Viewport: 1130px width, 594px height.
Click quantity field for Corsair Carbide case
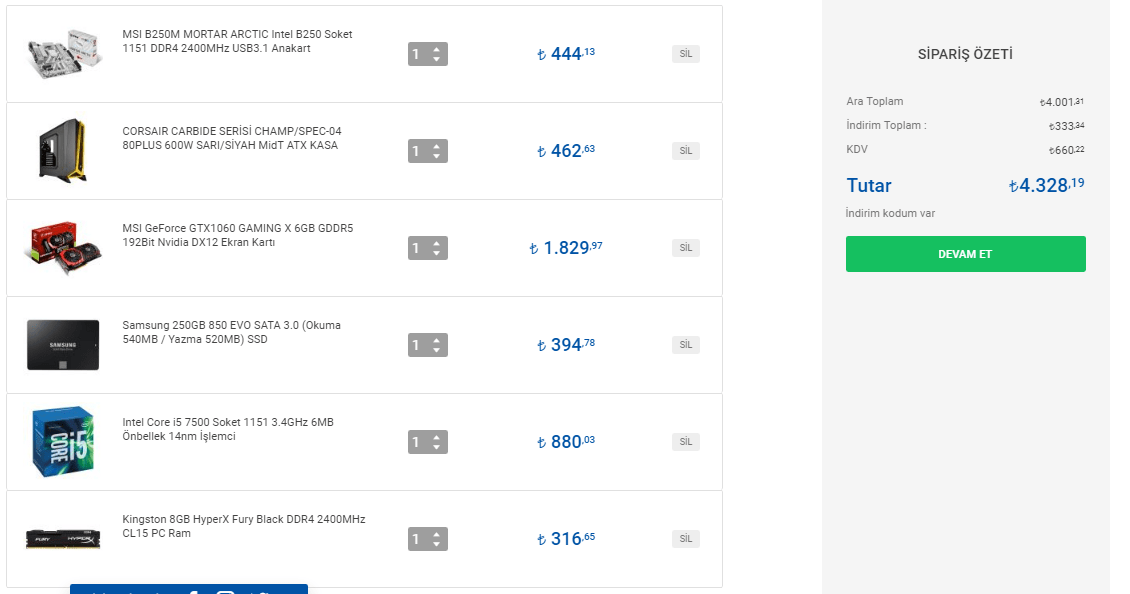(418, 152)
